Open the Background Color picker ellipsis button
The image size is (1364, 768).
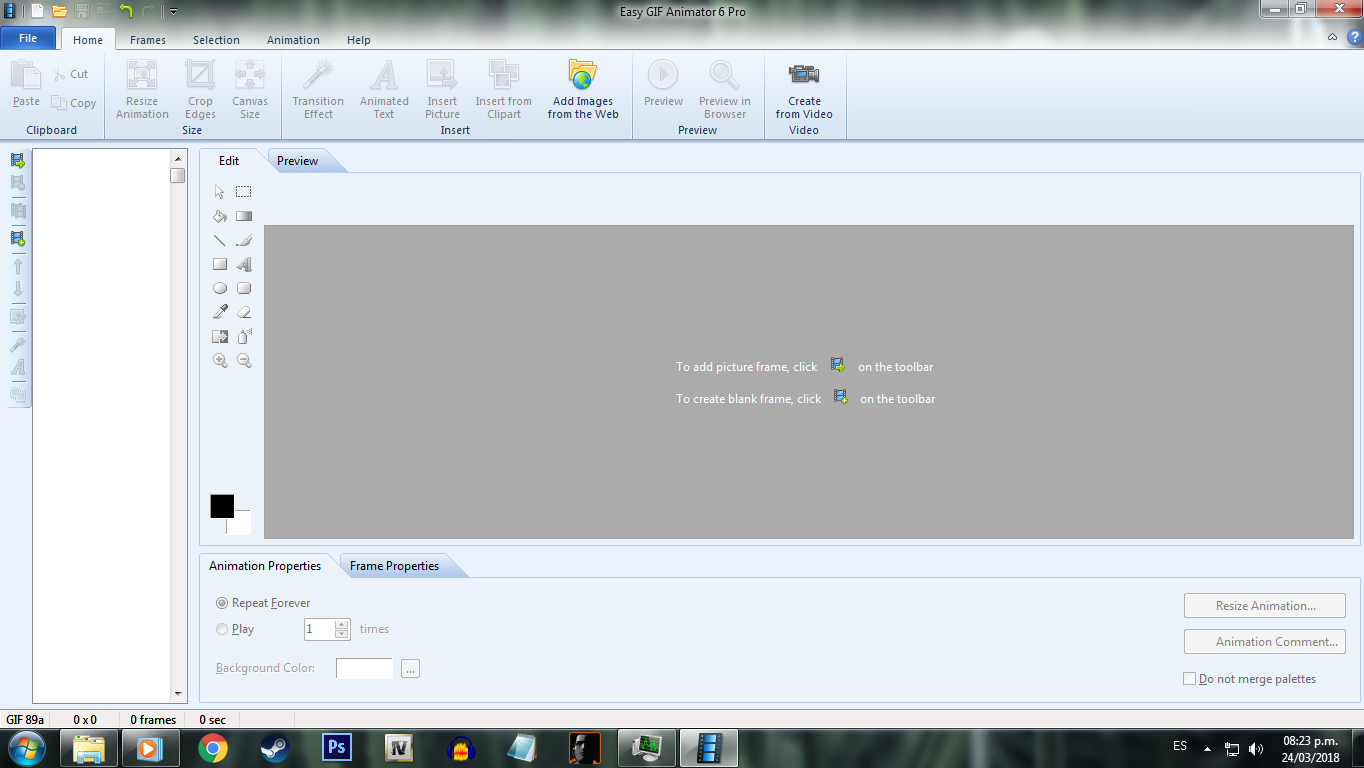pos(410,669)
